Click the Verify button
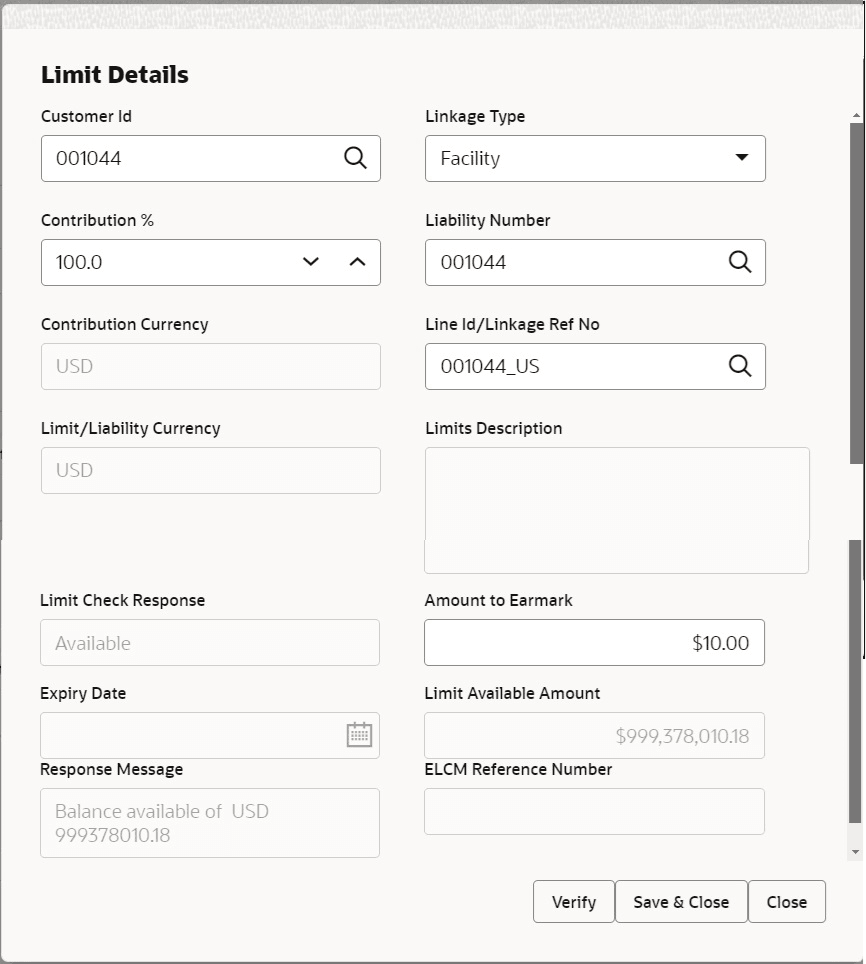The height and width of the screenshot is (964, 866). click(573, 901)
